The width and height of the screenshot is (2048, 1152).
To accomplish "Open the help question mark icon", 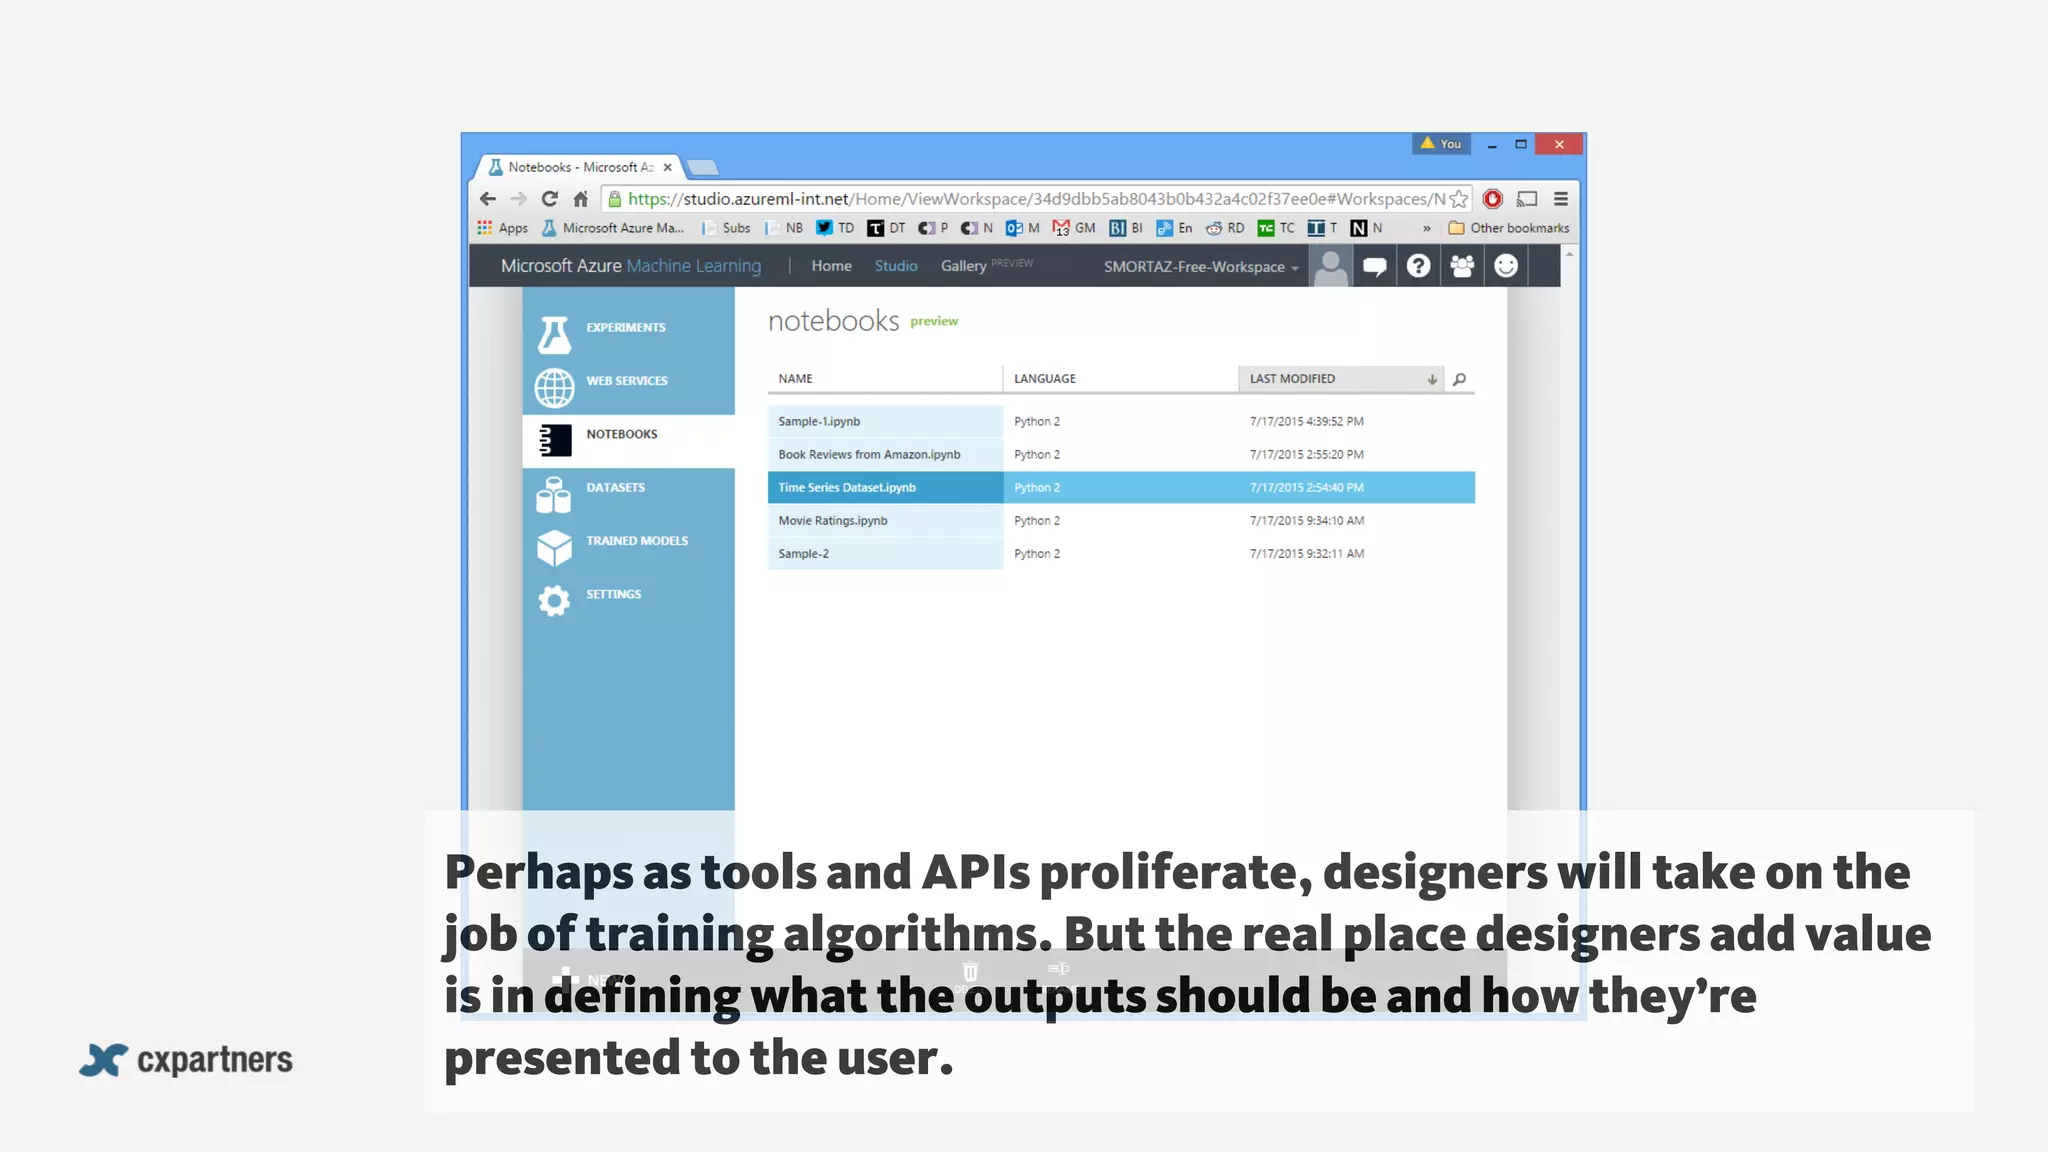I will pyautogui.click(x=1418, y=266).
